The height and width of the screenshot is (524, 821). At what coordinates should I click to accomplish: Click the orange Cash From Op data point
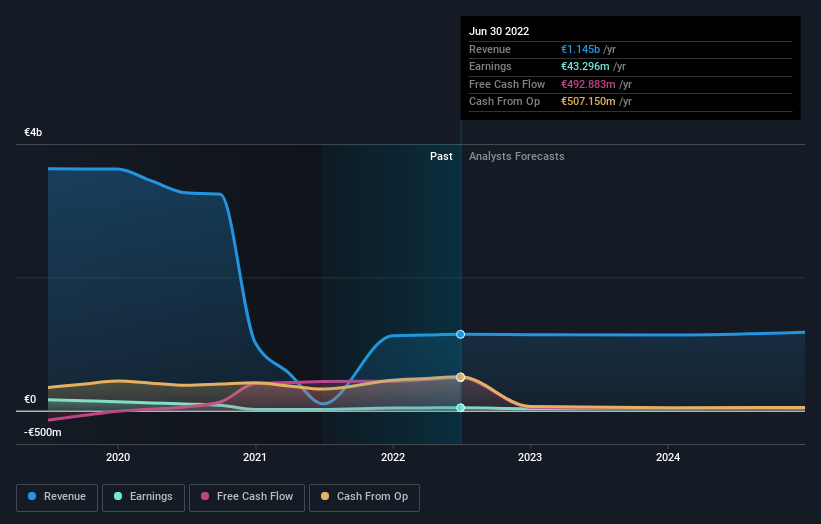[460, 377]
